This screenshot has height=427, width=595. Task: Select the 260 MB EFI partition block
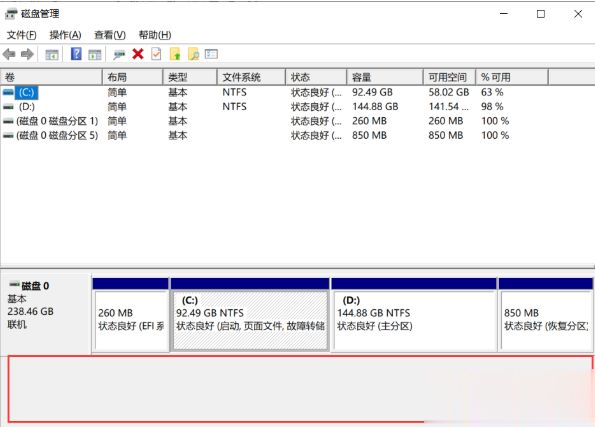point(131,321)
